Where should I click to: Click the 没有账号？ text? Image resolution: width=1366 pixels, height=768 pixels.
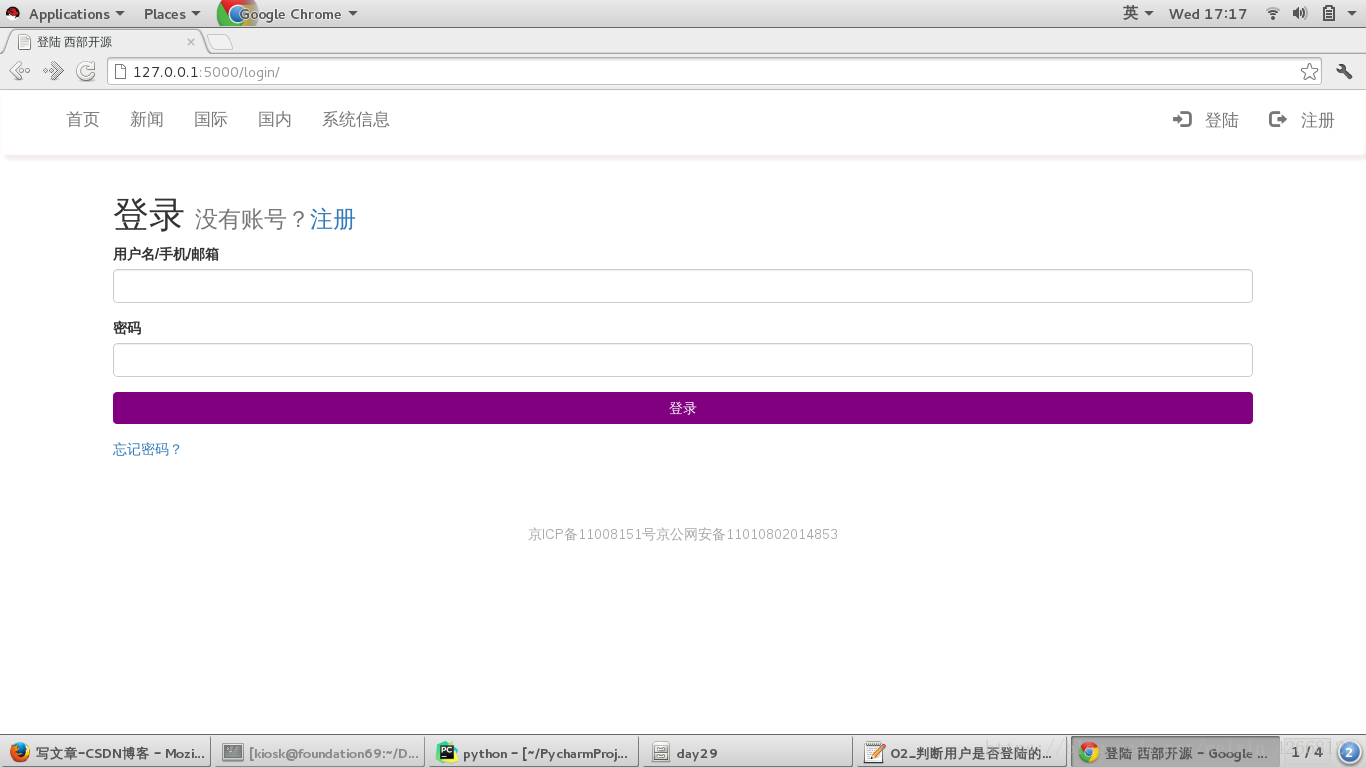(251, 219)
